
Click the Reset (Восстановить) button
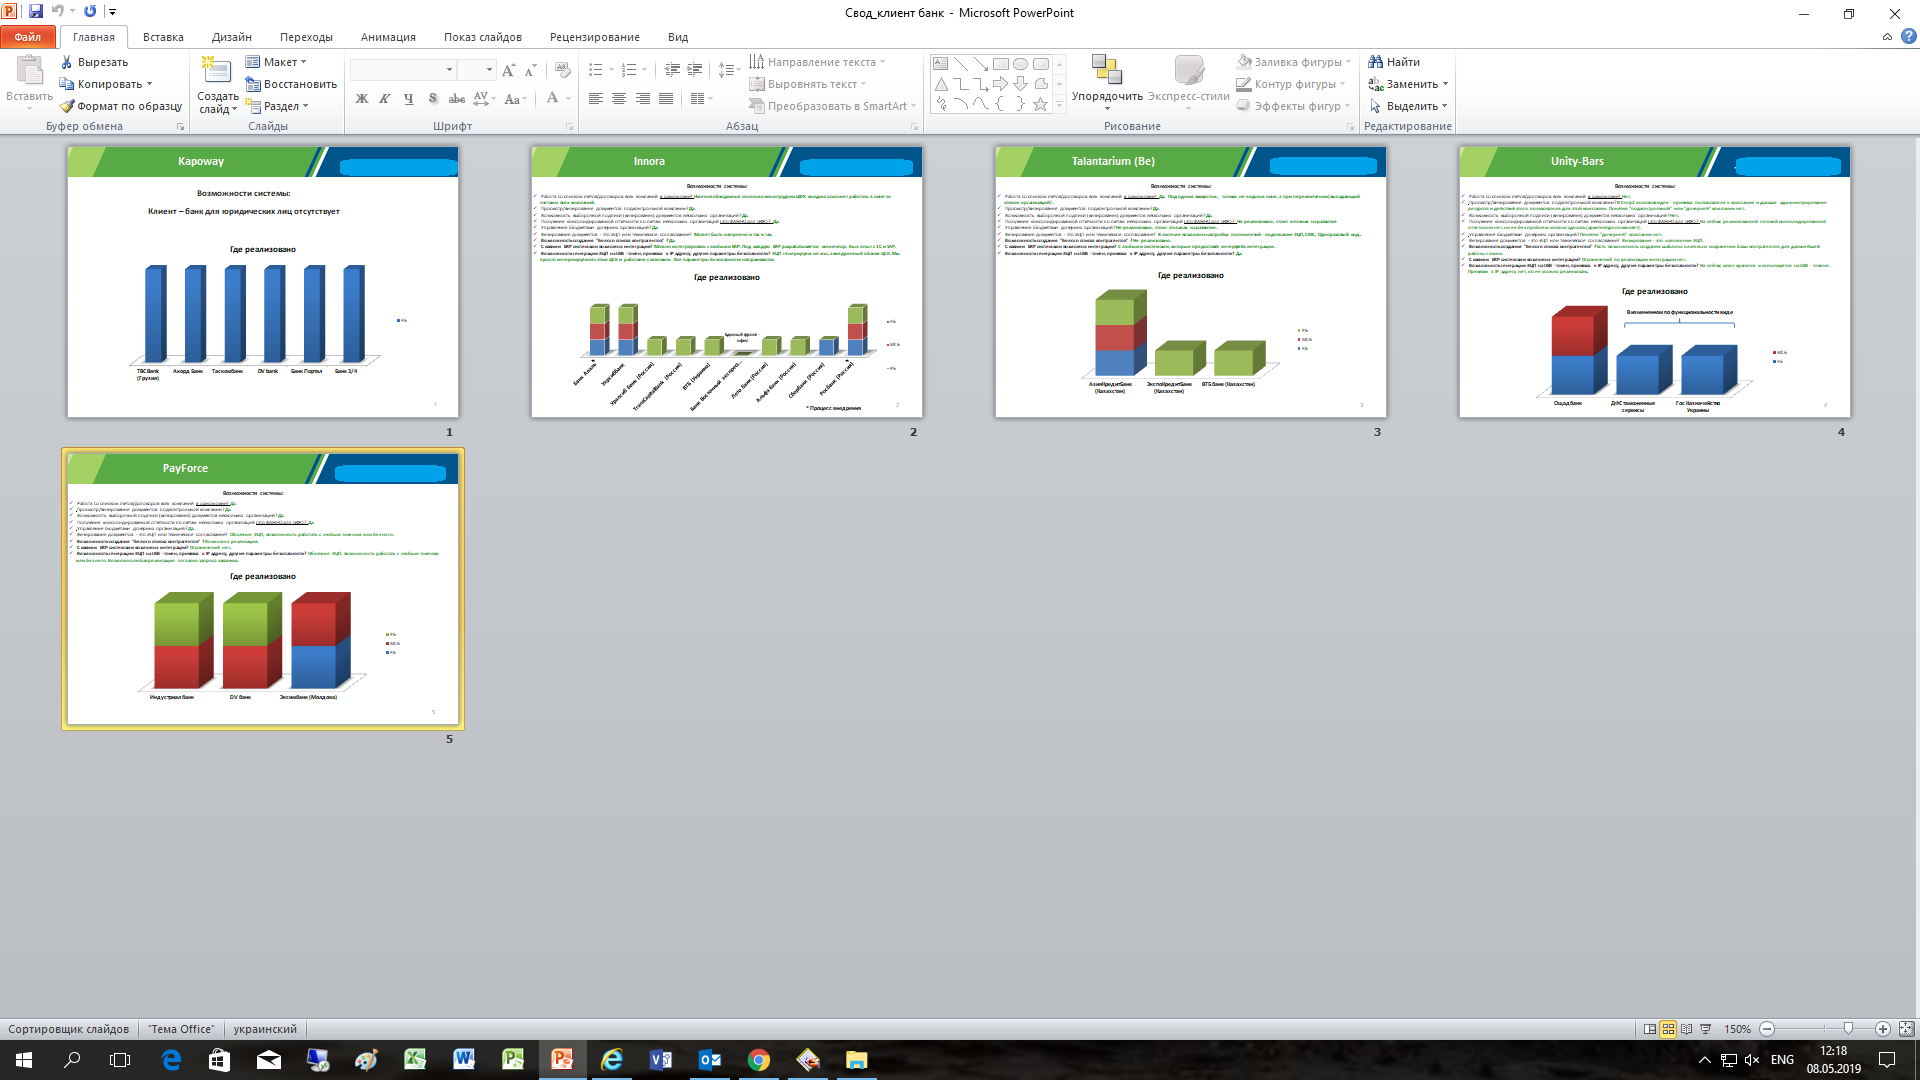291,84
